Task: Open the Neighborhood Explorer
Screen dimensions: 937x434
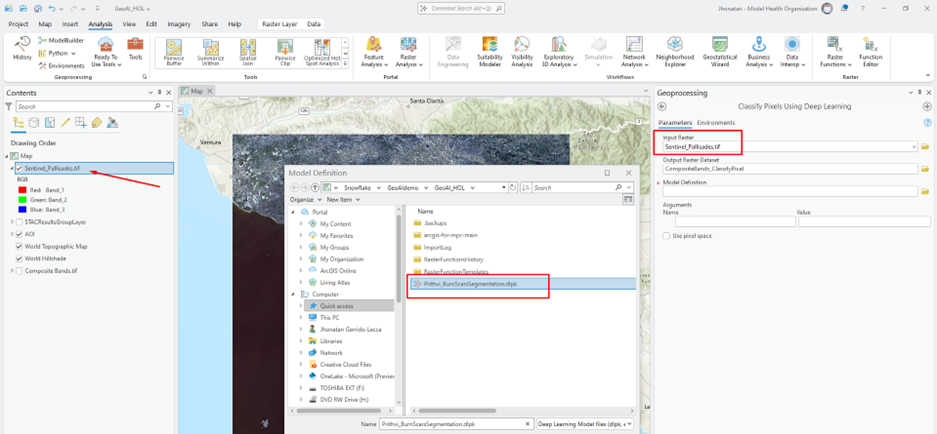Action: 675,51
